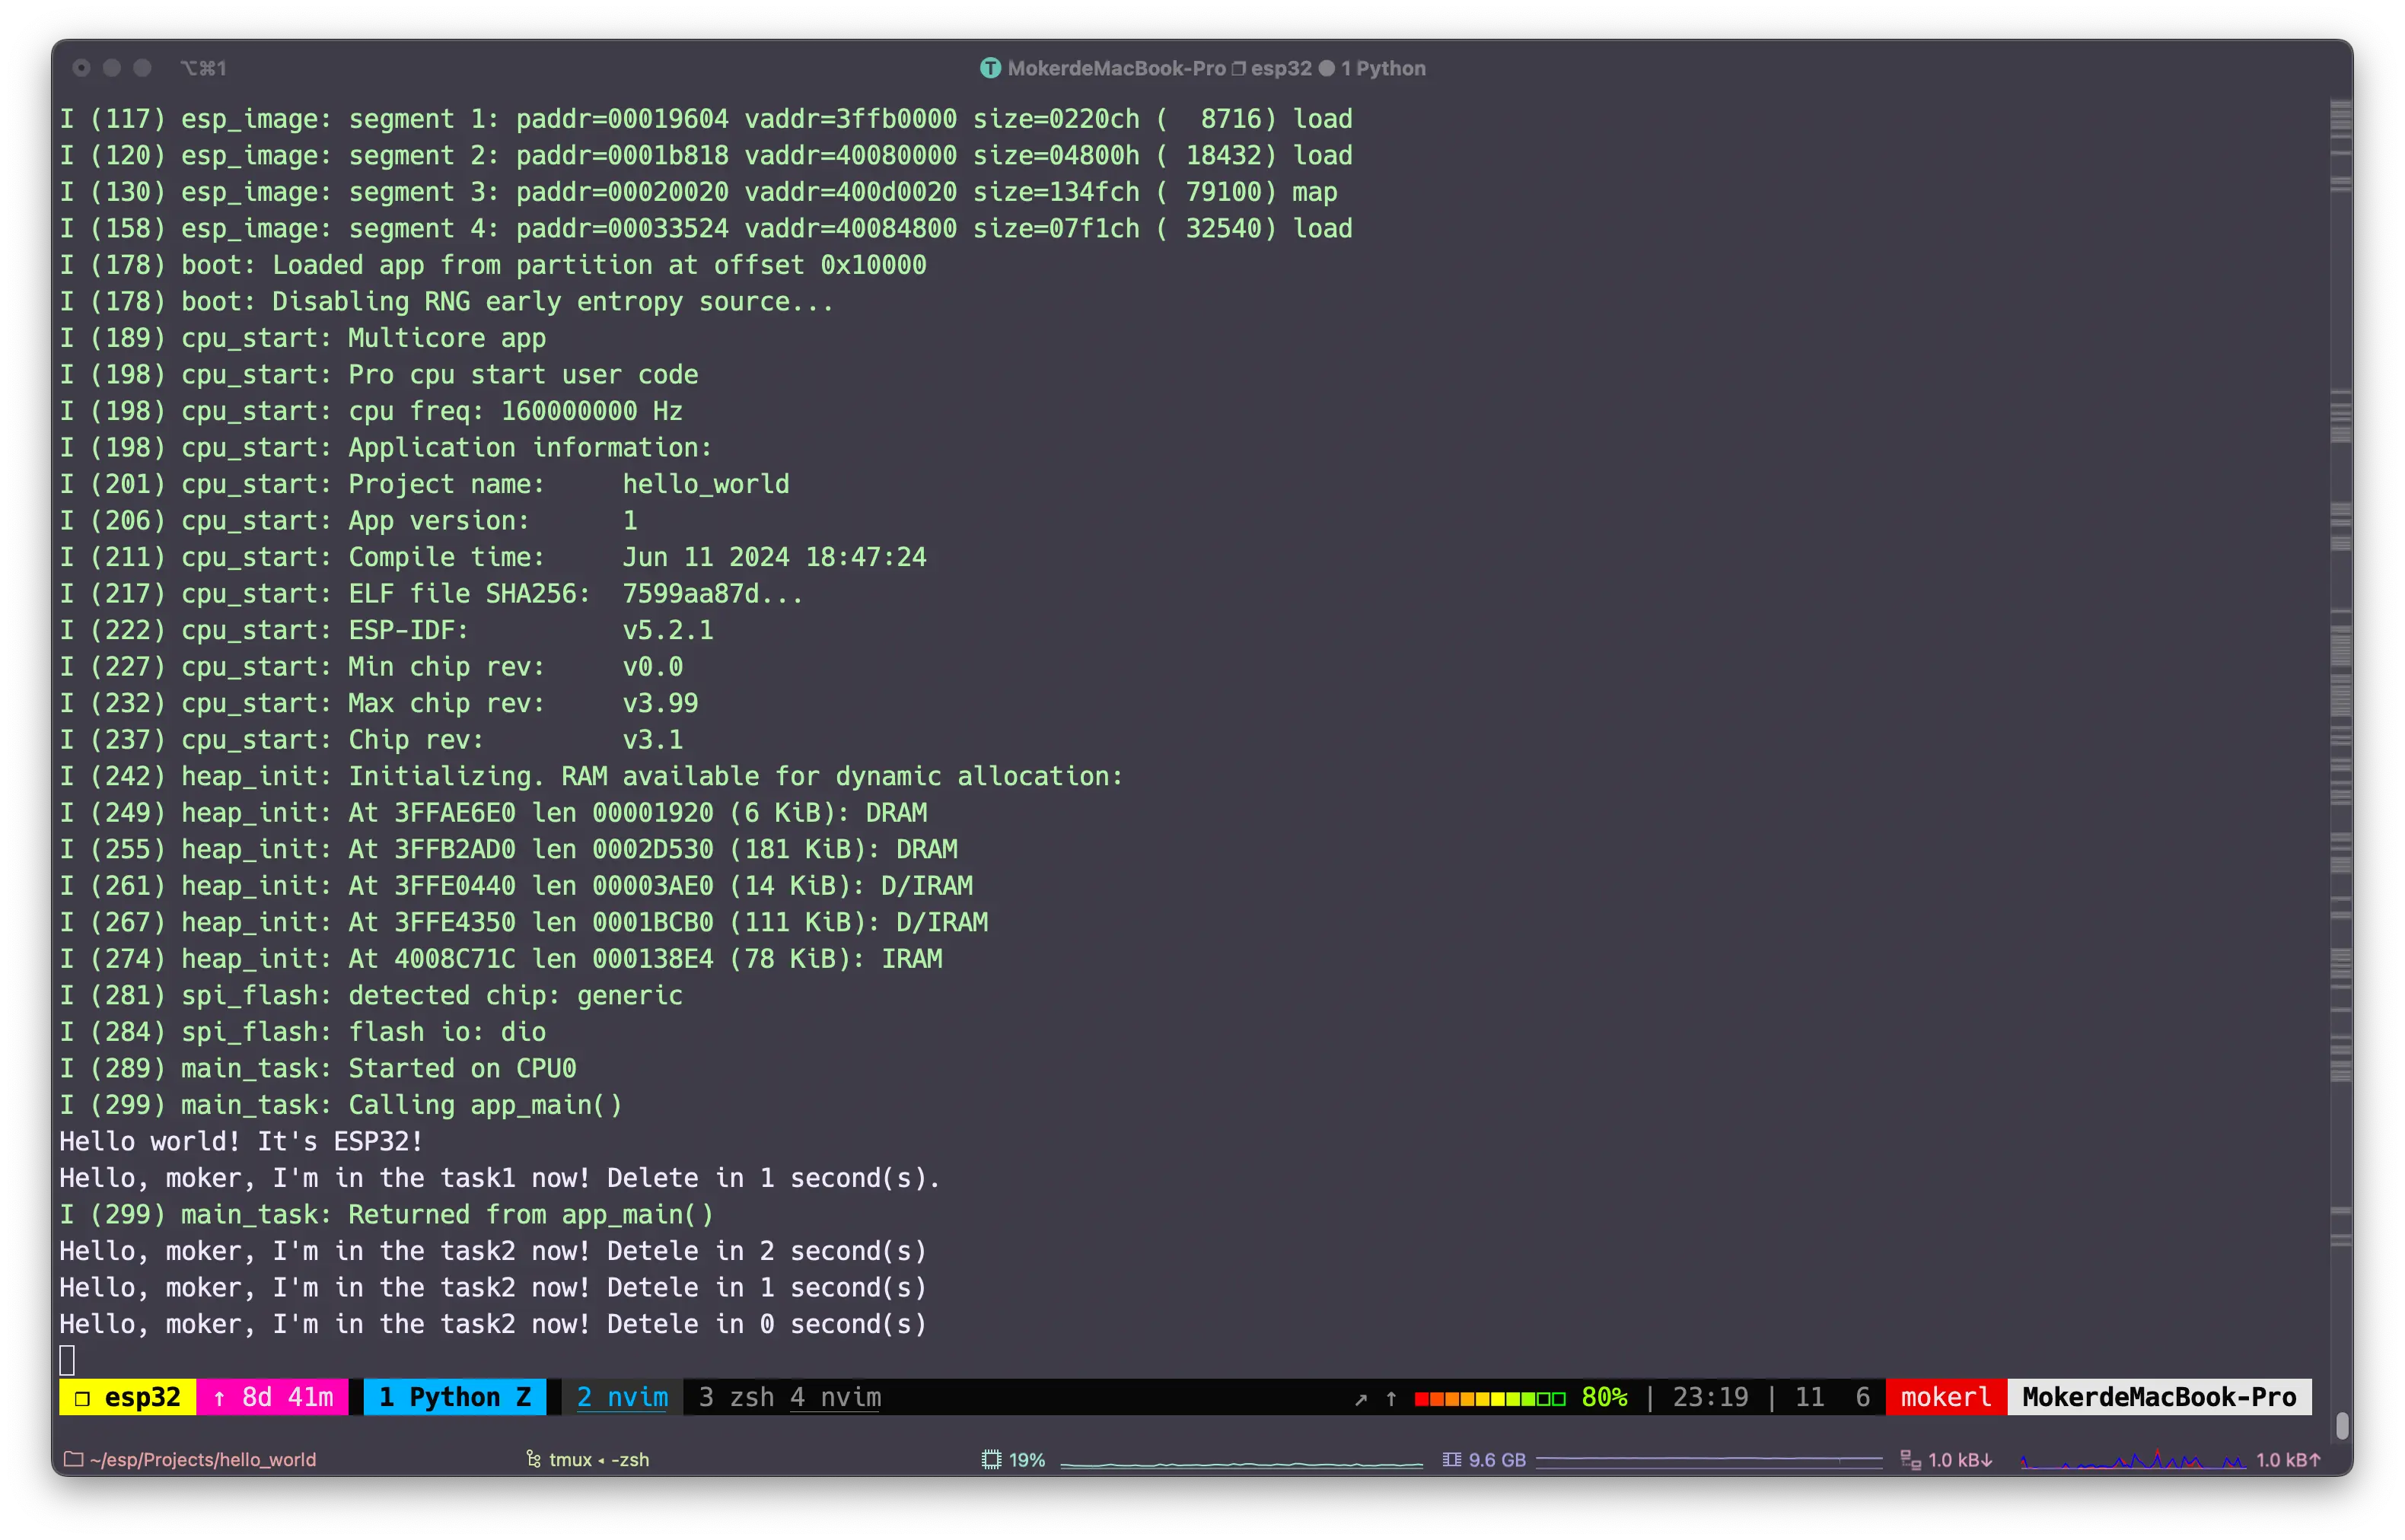Click the git branch icon beside tmux
Image resolution: width=2405 pixels, height=1540 pixels.
(534, 1459)
